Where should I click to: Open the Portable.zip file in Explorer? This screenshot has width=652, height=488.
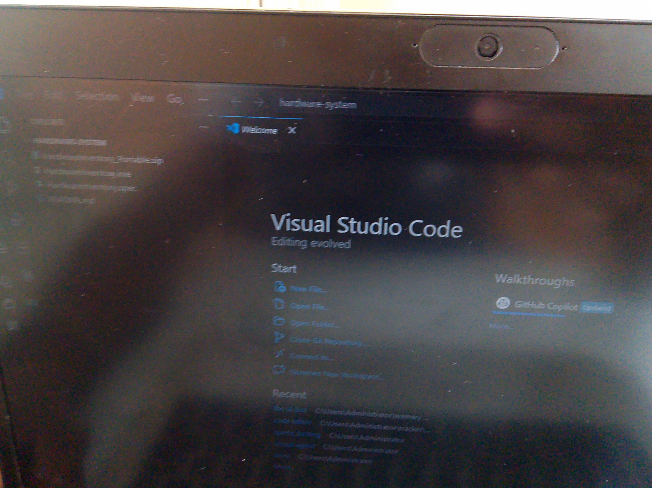[x=101, y=158]
